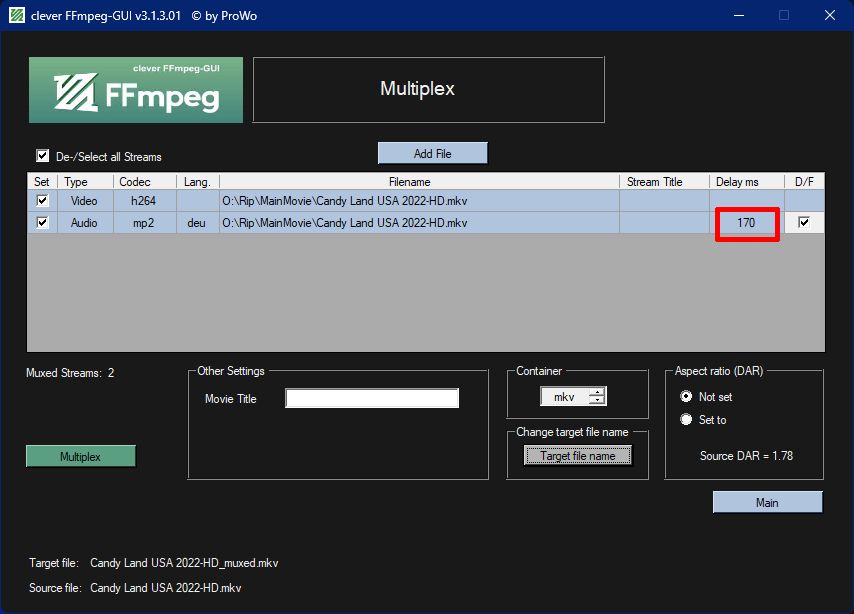The image size is (854, 614).
Task: Click the Audio row filename path
Action: [x=345, y=223]
